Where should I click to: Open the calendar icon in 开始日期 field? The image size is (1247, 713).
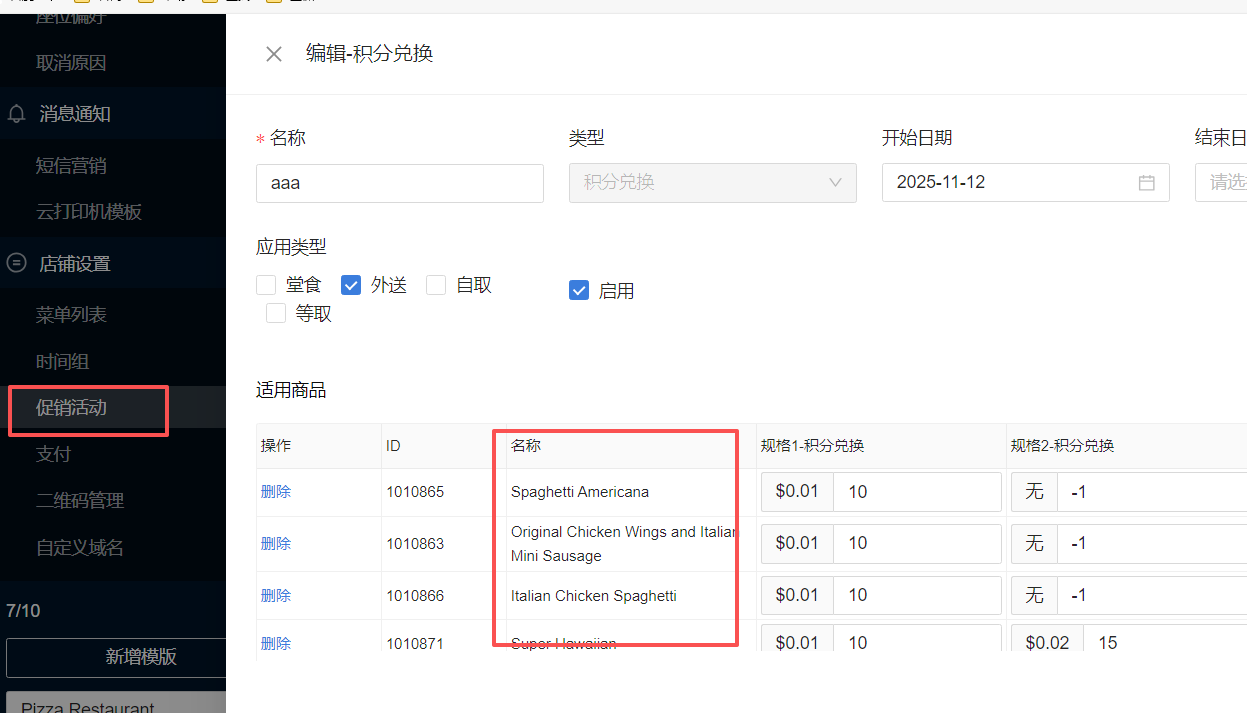[x=1146, y=183]
